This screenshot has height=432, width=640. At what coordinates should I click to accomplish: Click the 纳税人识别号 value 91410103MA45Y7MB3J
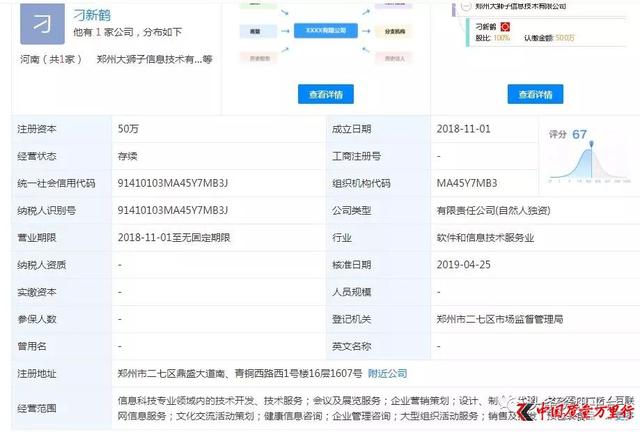click(x=173, y=210)
